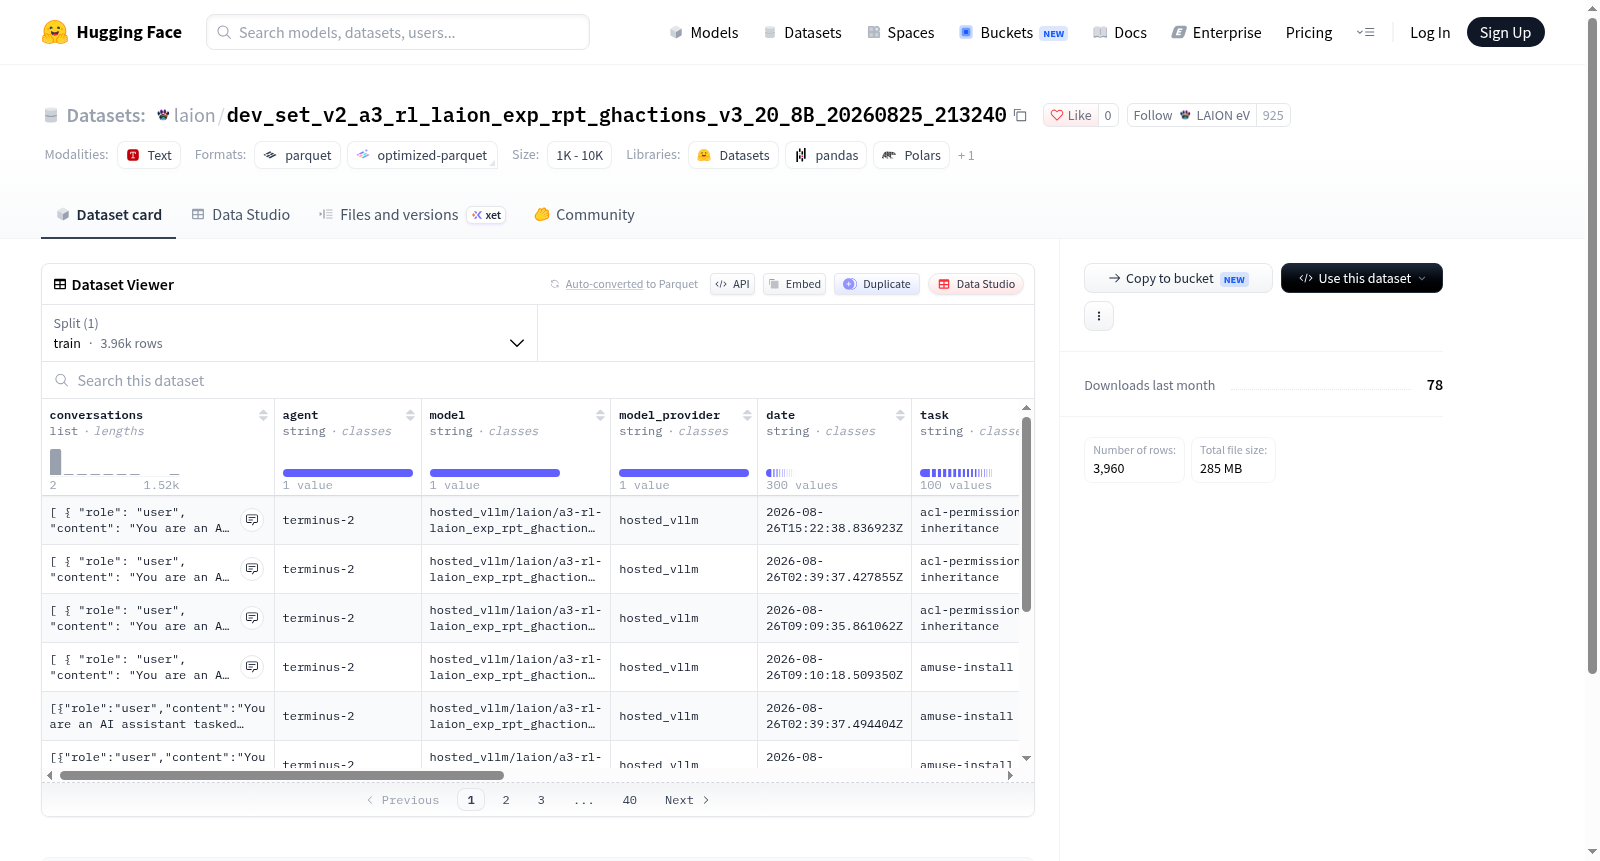Open the three-dot more options button
1600x861 pixels.
click(x=1099, y=316)
